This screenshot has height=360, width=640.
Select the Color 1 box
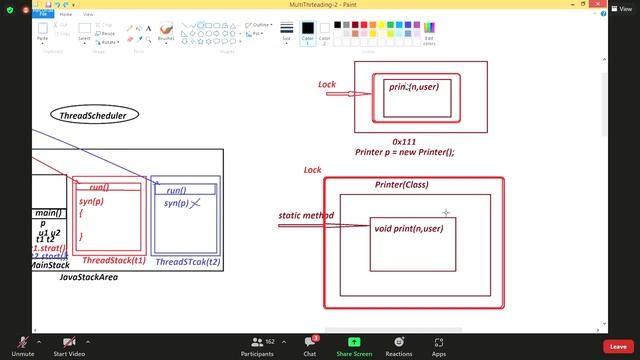coord(308,33)
